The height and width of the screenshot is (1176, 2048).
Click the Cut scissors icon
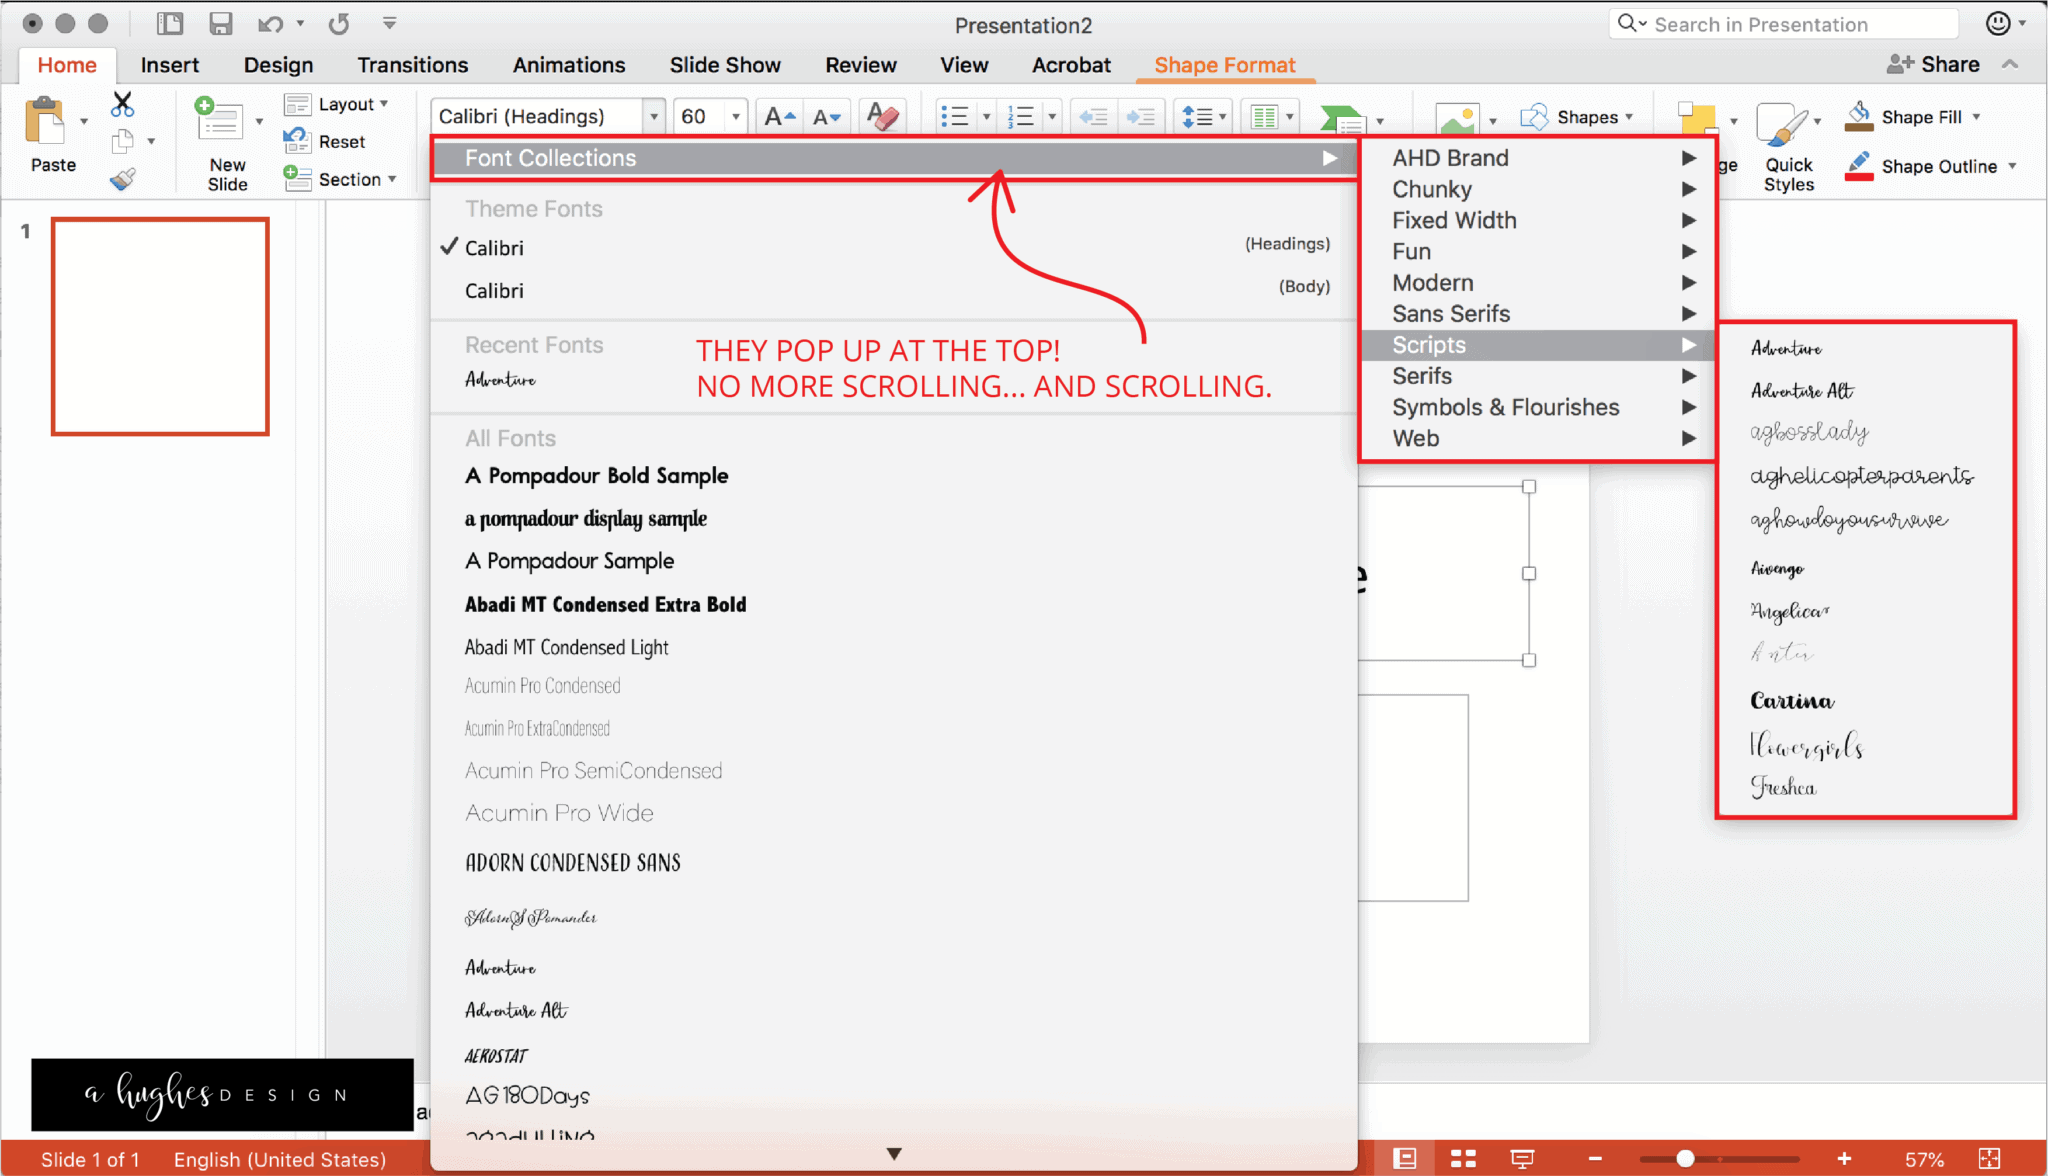point(122,104)
